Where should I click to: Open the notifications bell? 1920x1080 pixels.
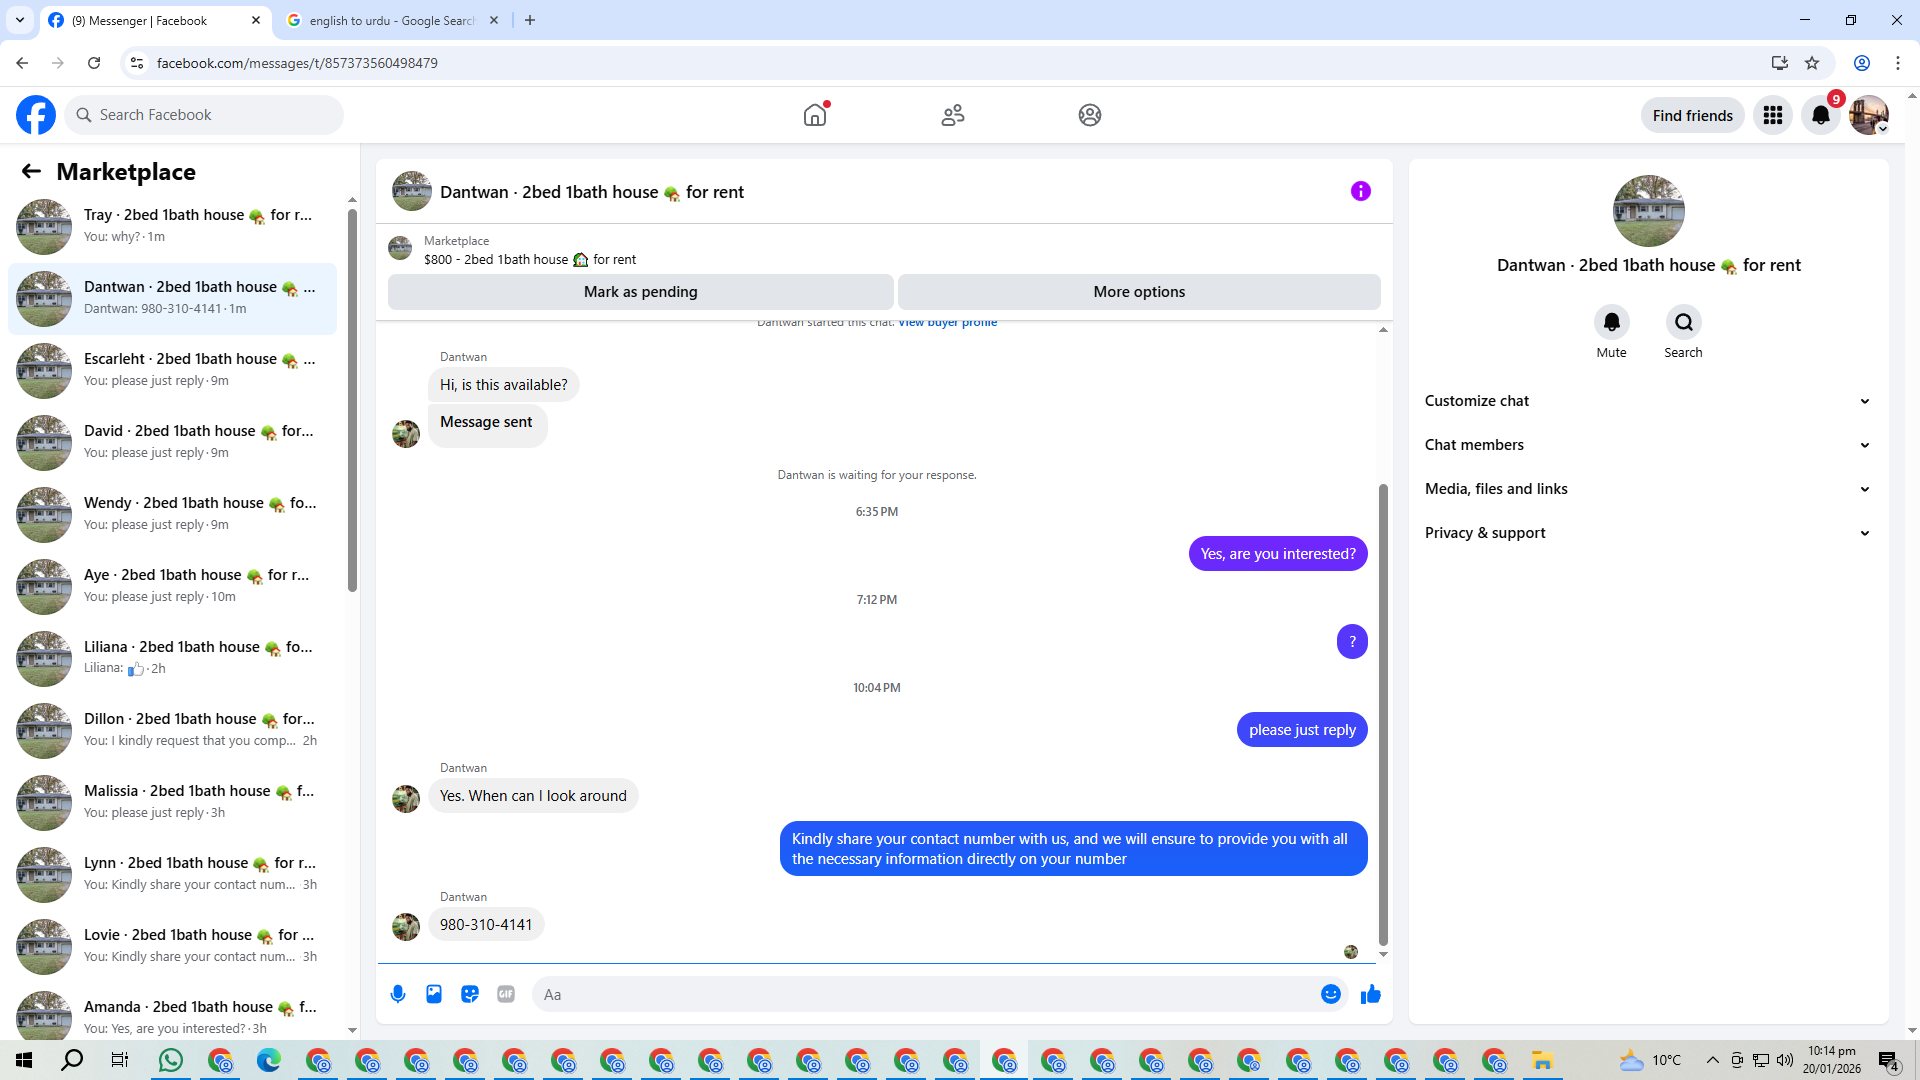pos(1821,115)
